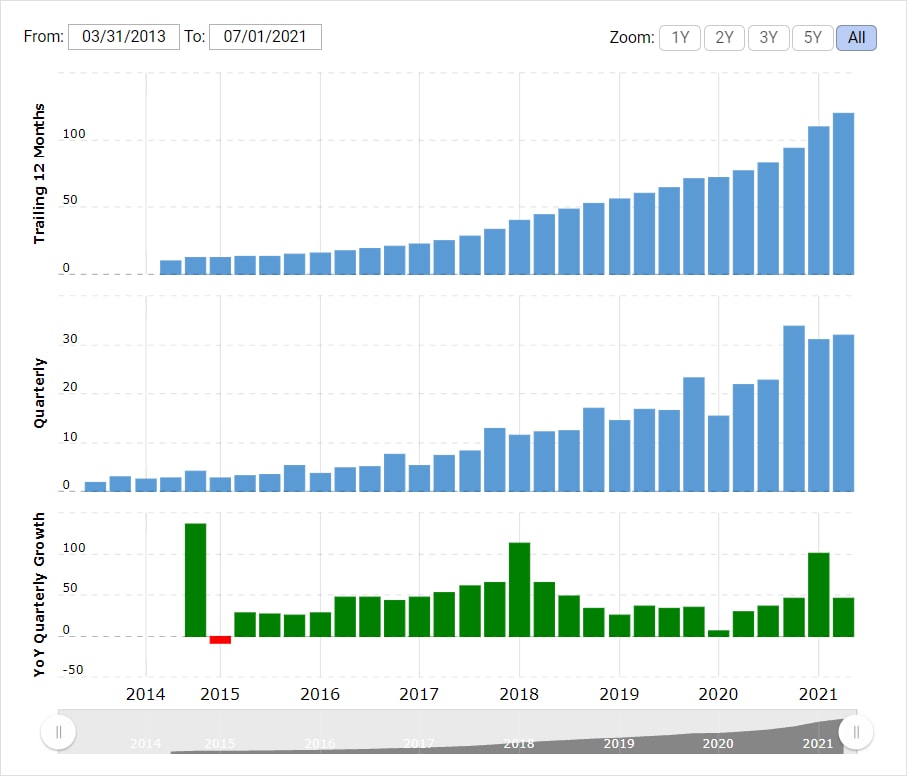The width and height of the screenshot is (907, 776).
Task: Click the tallest Quarterly chart bar
Action: click(x=793, y=408)
